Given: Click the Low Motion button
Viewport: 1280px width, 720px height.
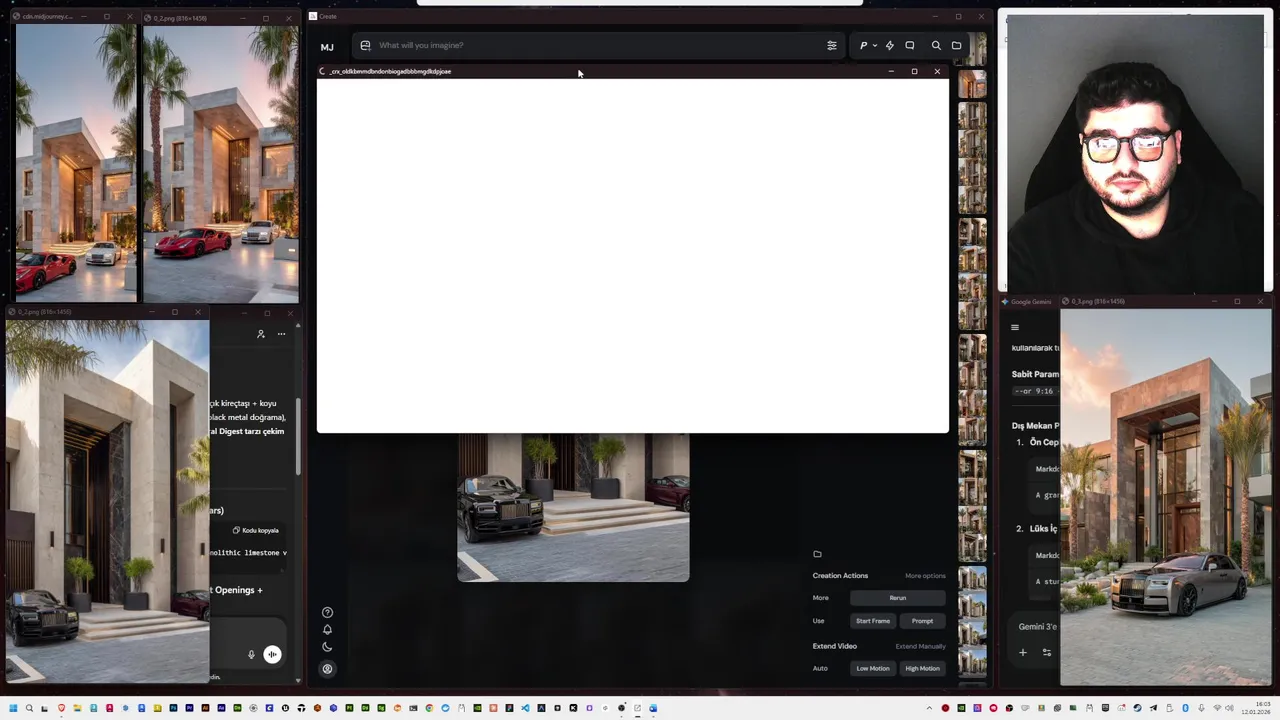Looking at the screenshot, I should [x=873, y=668].
